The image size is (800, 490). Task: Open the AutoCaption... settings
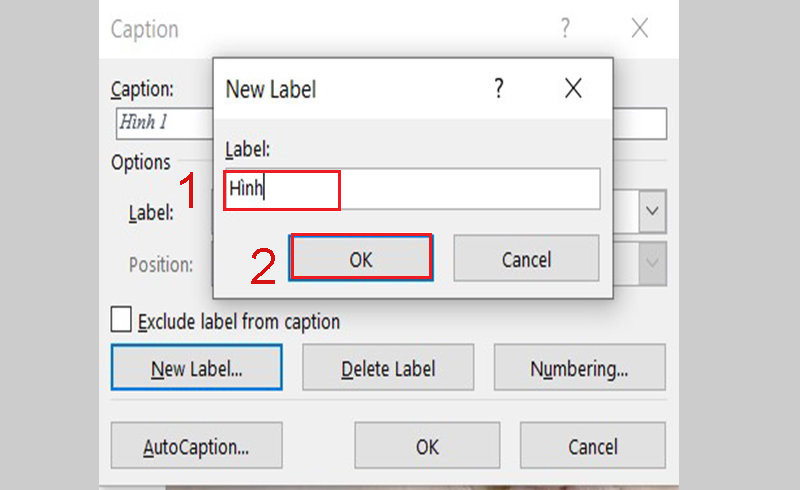196,445
